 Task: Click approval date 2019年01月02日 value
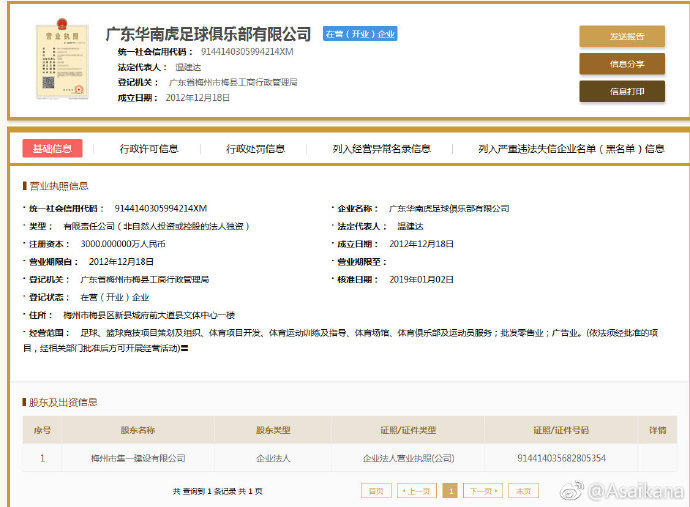421,279
